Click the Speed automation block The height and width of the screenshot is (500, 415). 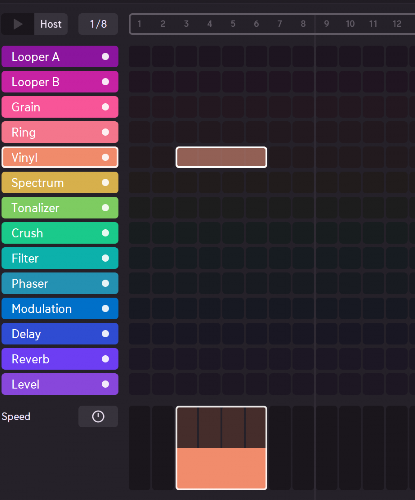click(x=221, y=448)
